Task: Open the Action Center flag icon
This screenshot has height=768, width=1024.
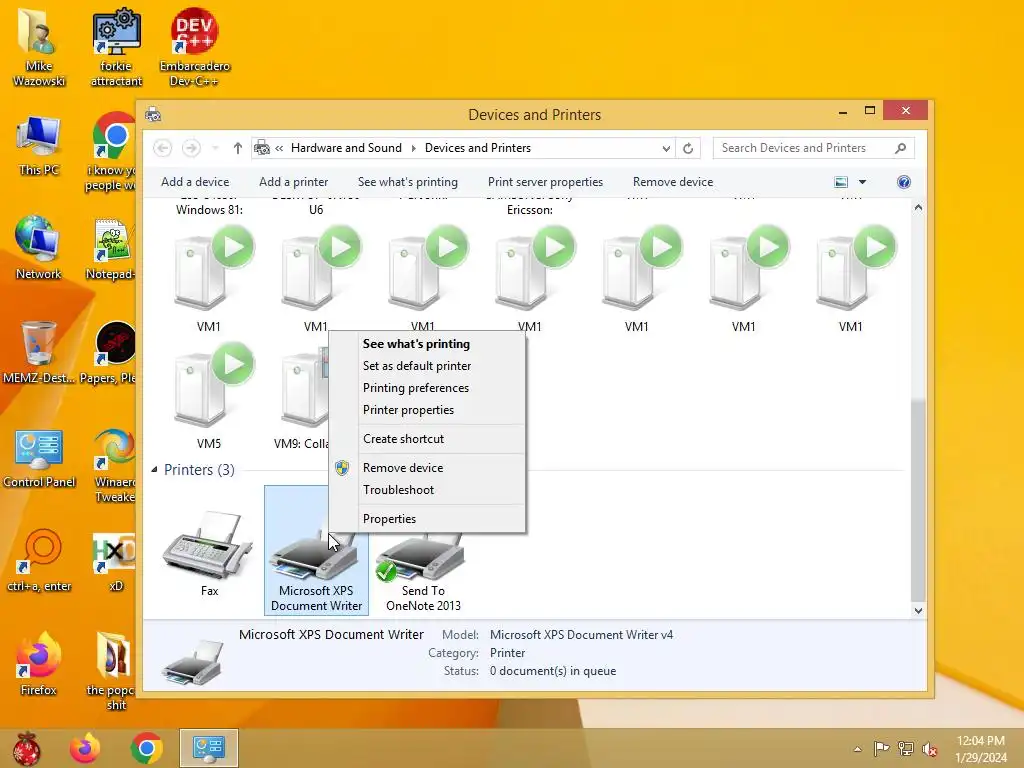Action: pyautogui.click(x=881, y=748)
